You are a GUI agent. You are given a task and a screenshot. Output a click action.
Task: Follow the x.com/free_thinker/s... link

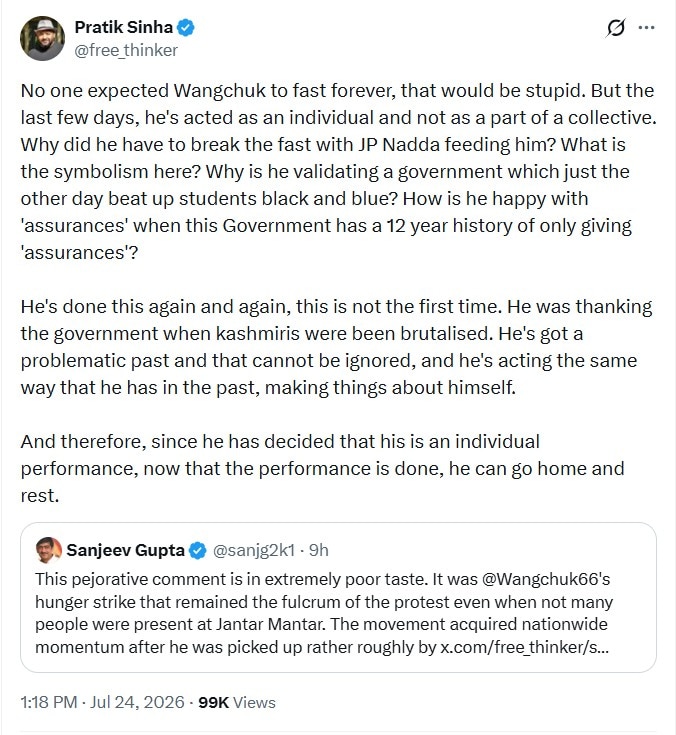coord(525,647)
